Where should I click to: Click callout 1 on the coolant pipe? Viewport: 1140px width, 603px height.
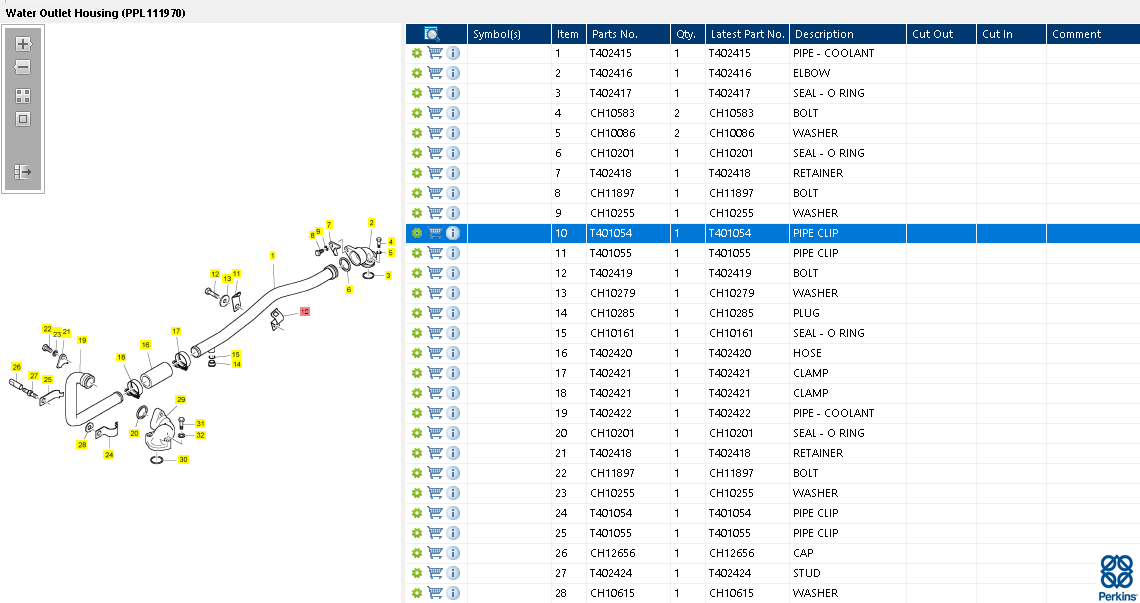(273, 255)
